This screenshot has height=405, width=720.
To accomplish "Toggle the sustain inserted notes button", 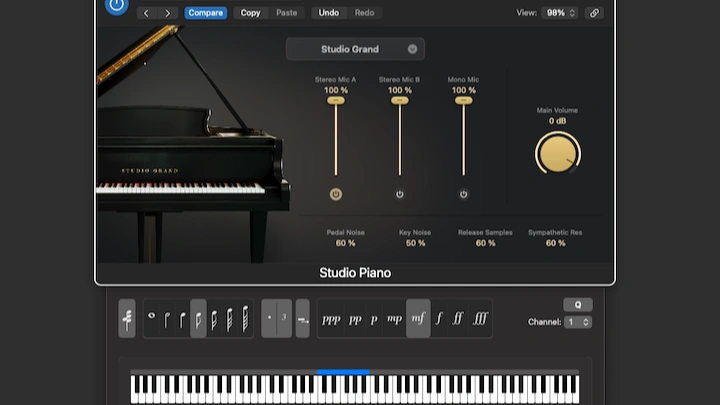I will (303, 319).
